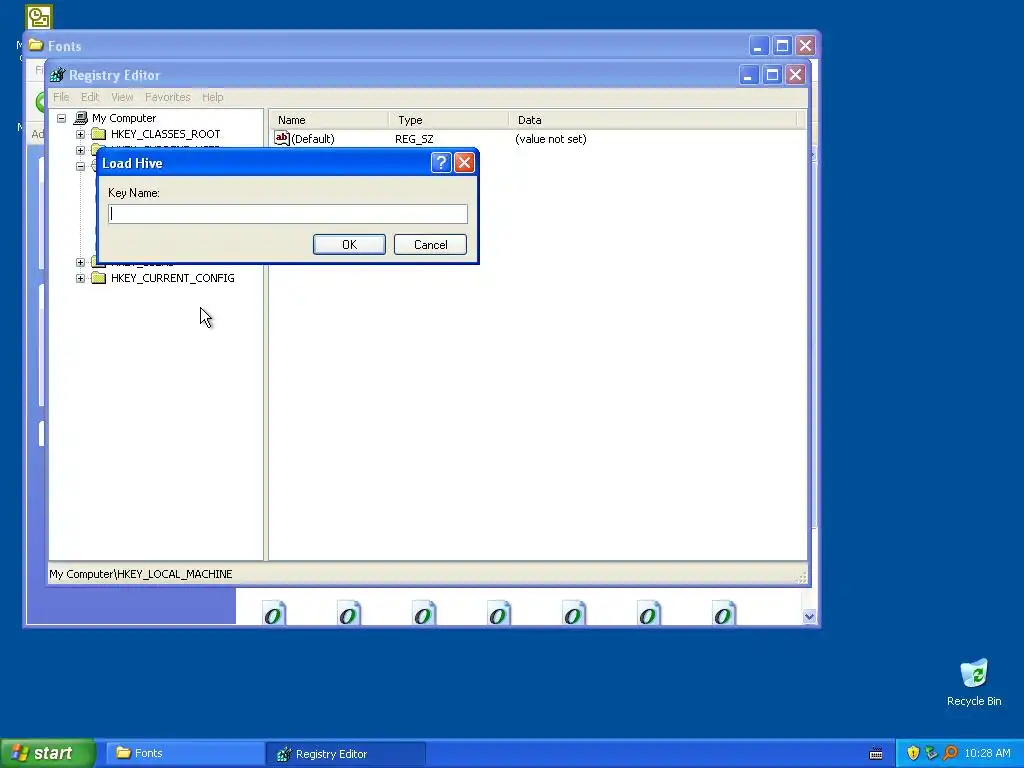
Task: Click the security shield tray icon
Action: 913,753
